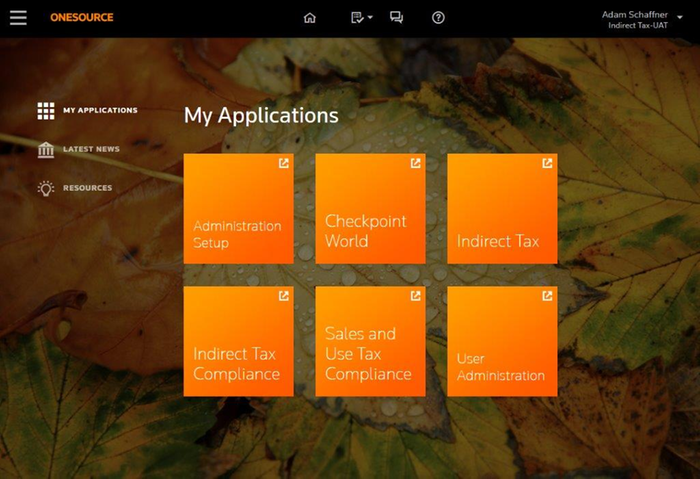Launch the Indirect Tax Compliance tile
This screenshot has width=700, height=479.
tap(238, 342)
